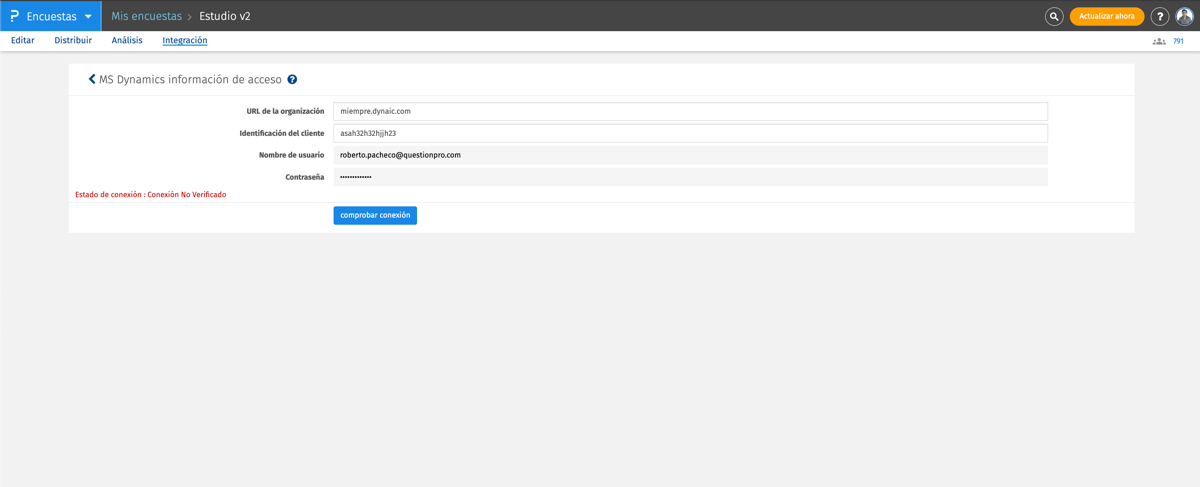Click the comprobar conexión button
1200x487 pixels.
point(375,215)
